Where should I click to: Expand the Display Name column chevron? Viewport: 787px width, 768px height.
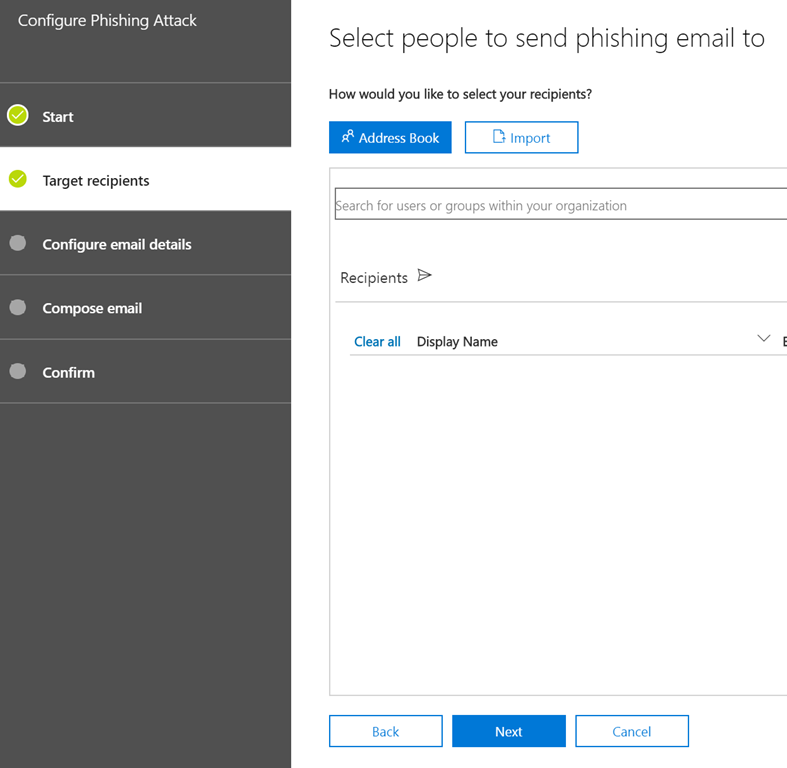click(x=764, y=340)
